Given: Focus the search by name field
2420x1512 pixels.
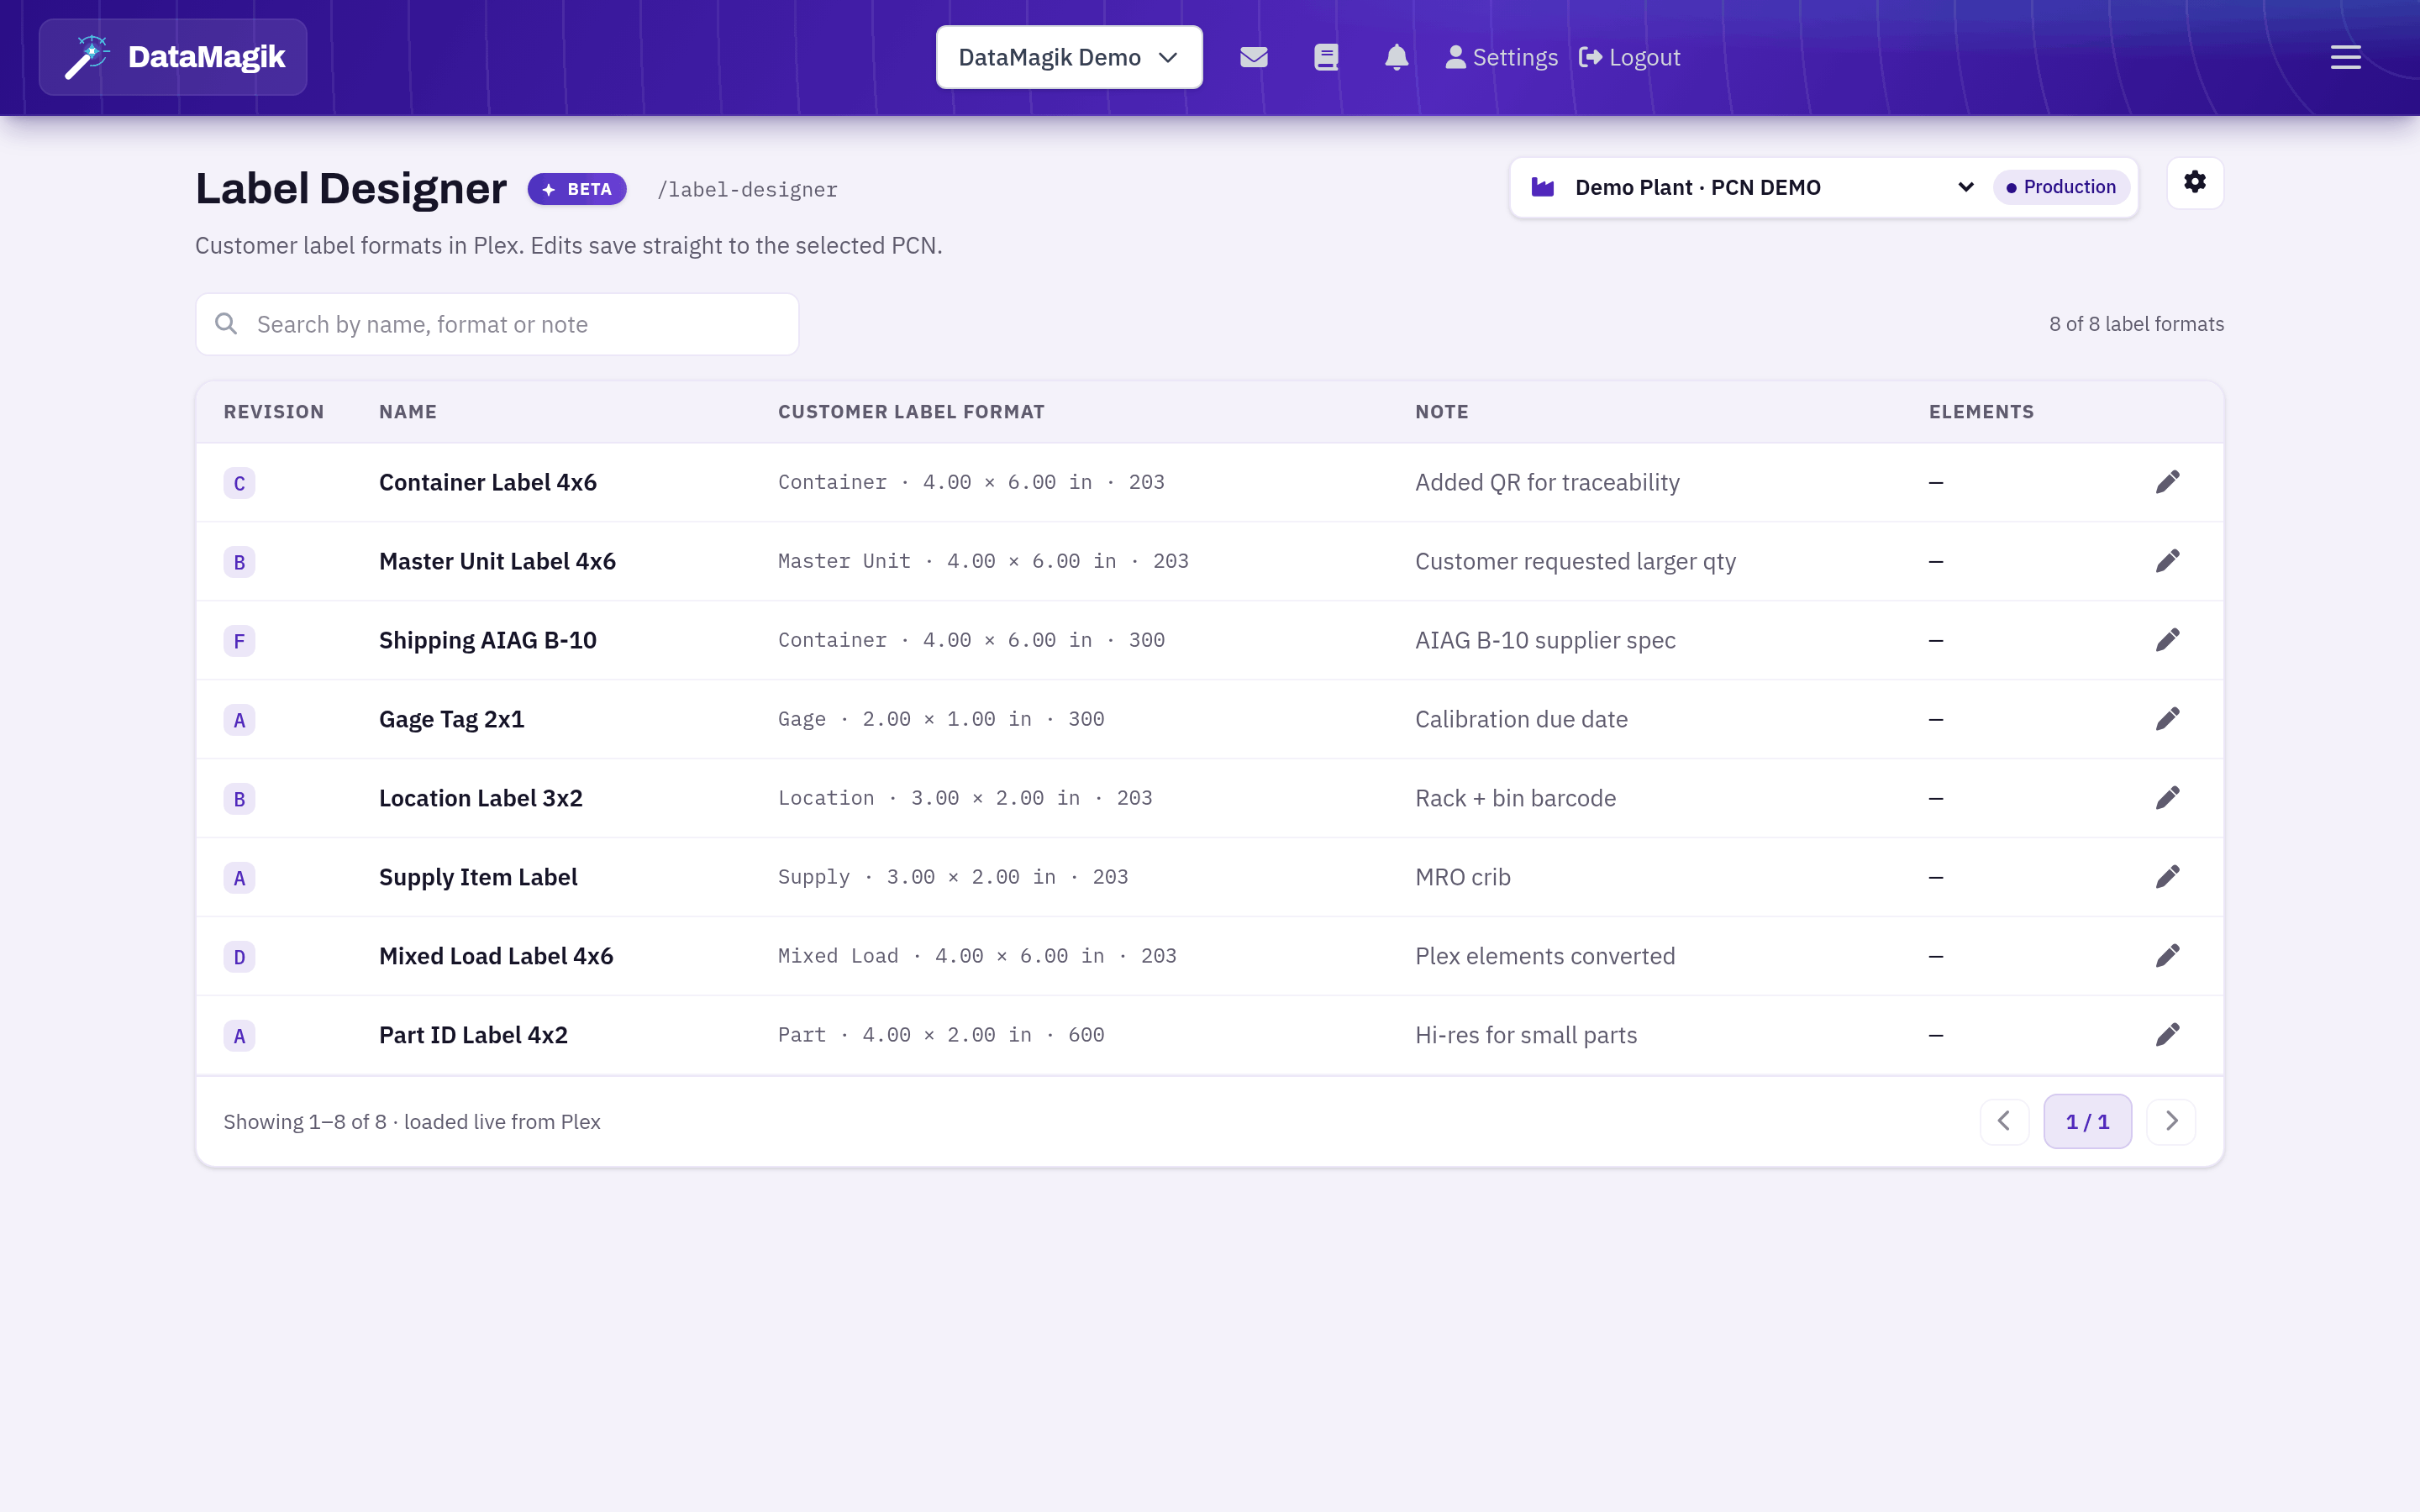Looking at the screenshot, I should point(497,324).
